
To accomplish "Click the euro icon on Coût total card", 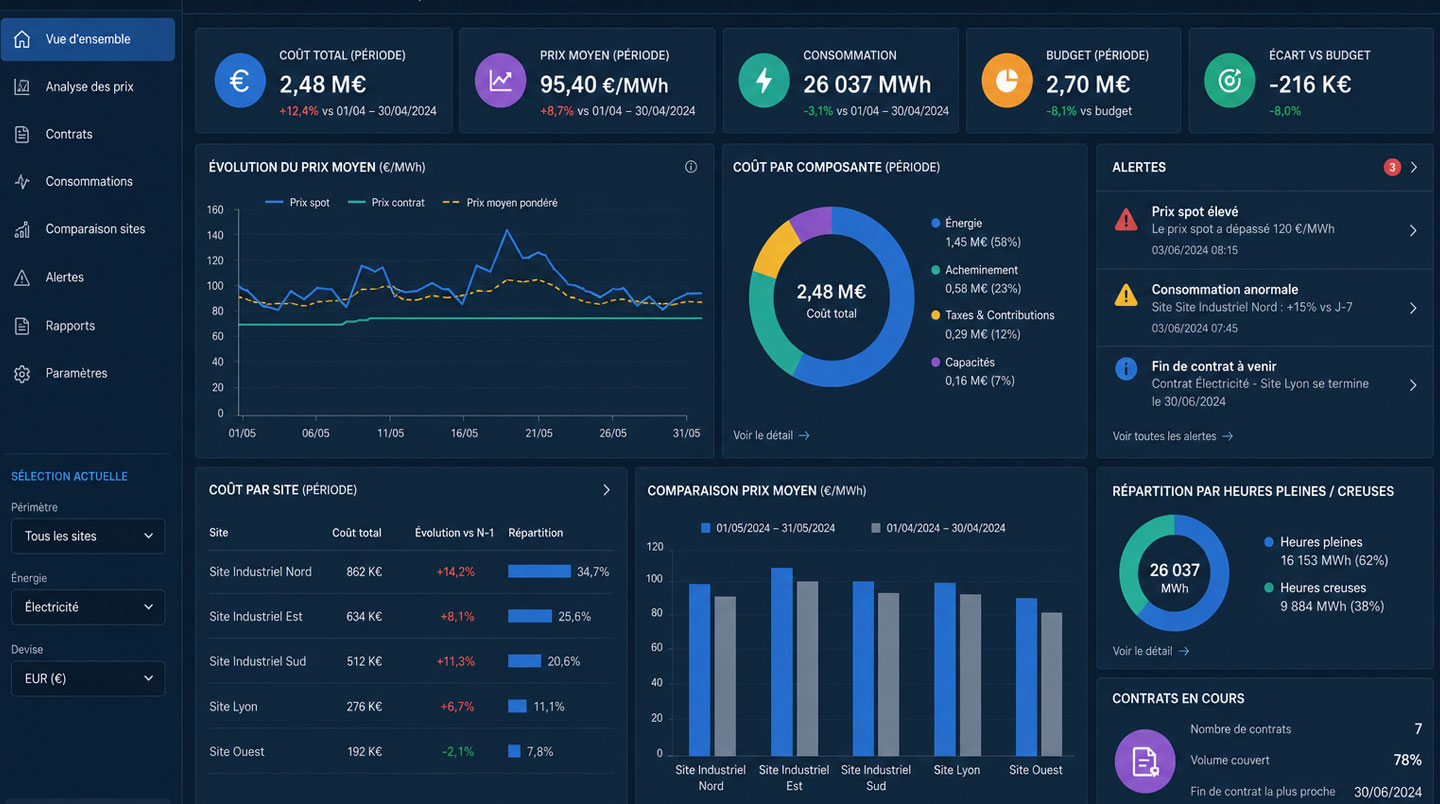I will pos(240,81).
